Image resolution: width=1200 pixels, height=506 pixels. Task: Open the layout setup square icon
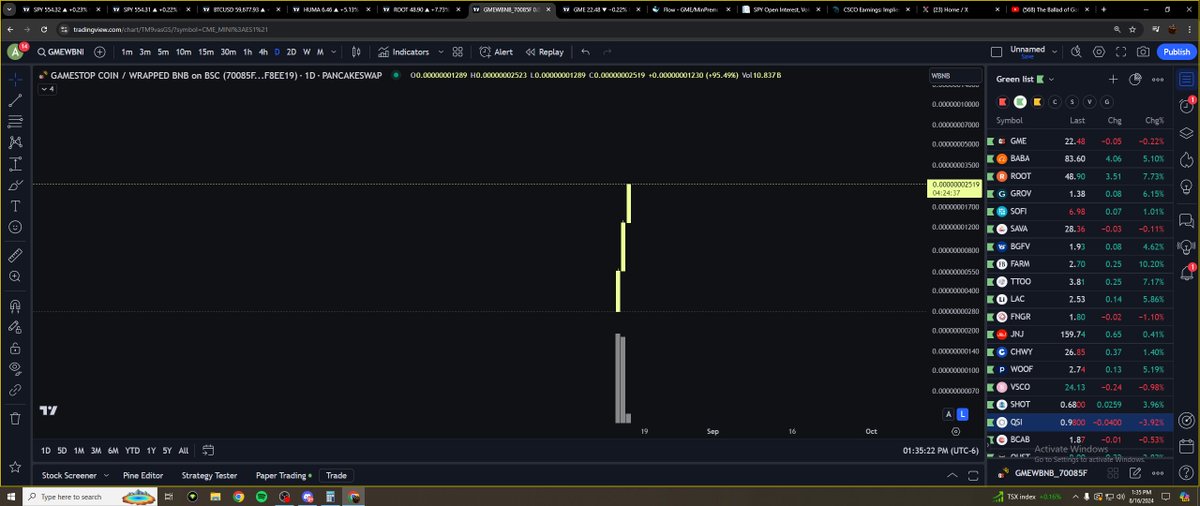pos(995,52)
